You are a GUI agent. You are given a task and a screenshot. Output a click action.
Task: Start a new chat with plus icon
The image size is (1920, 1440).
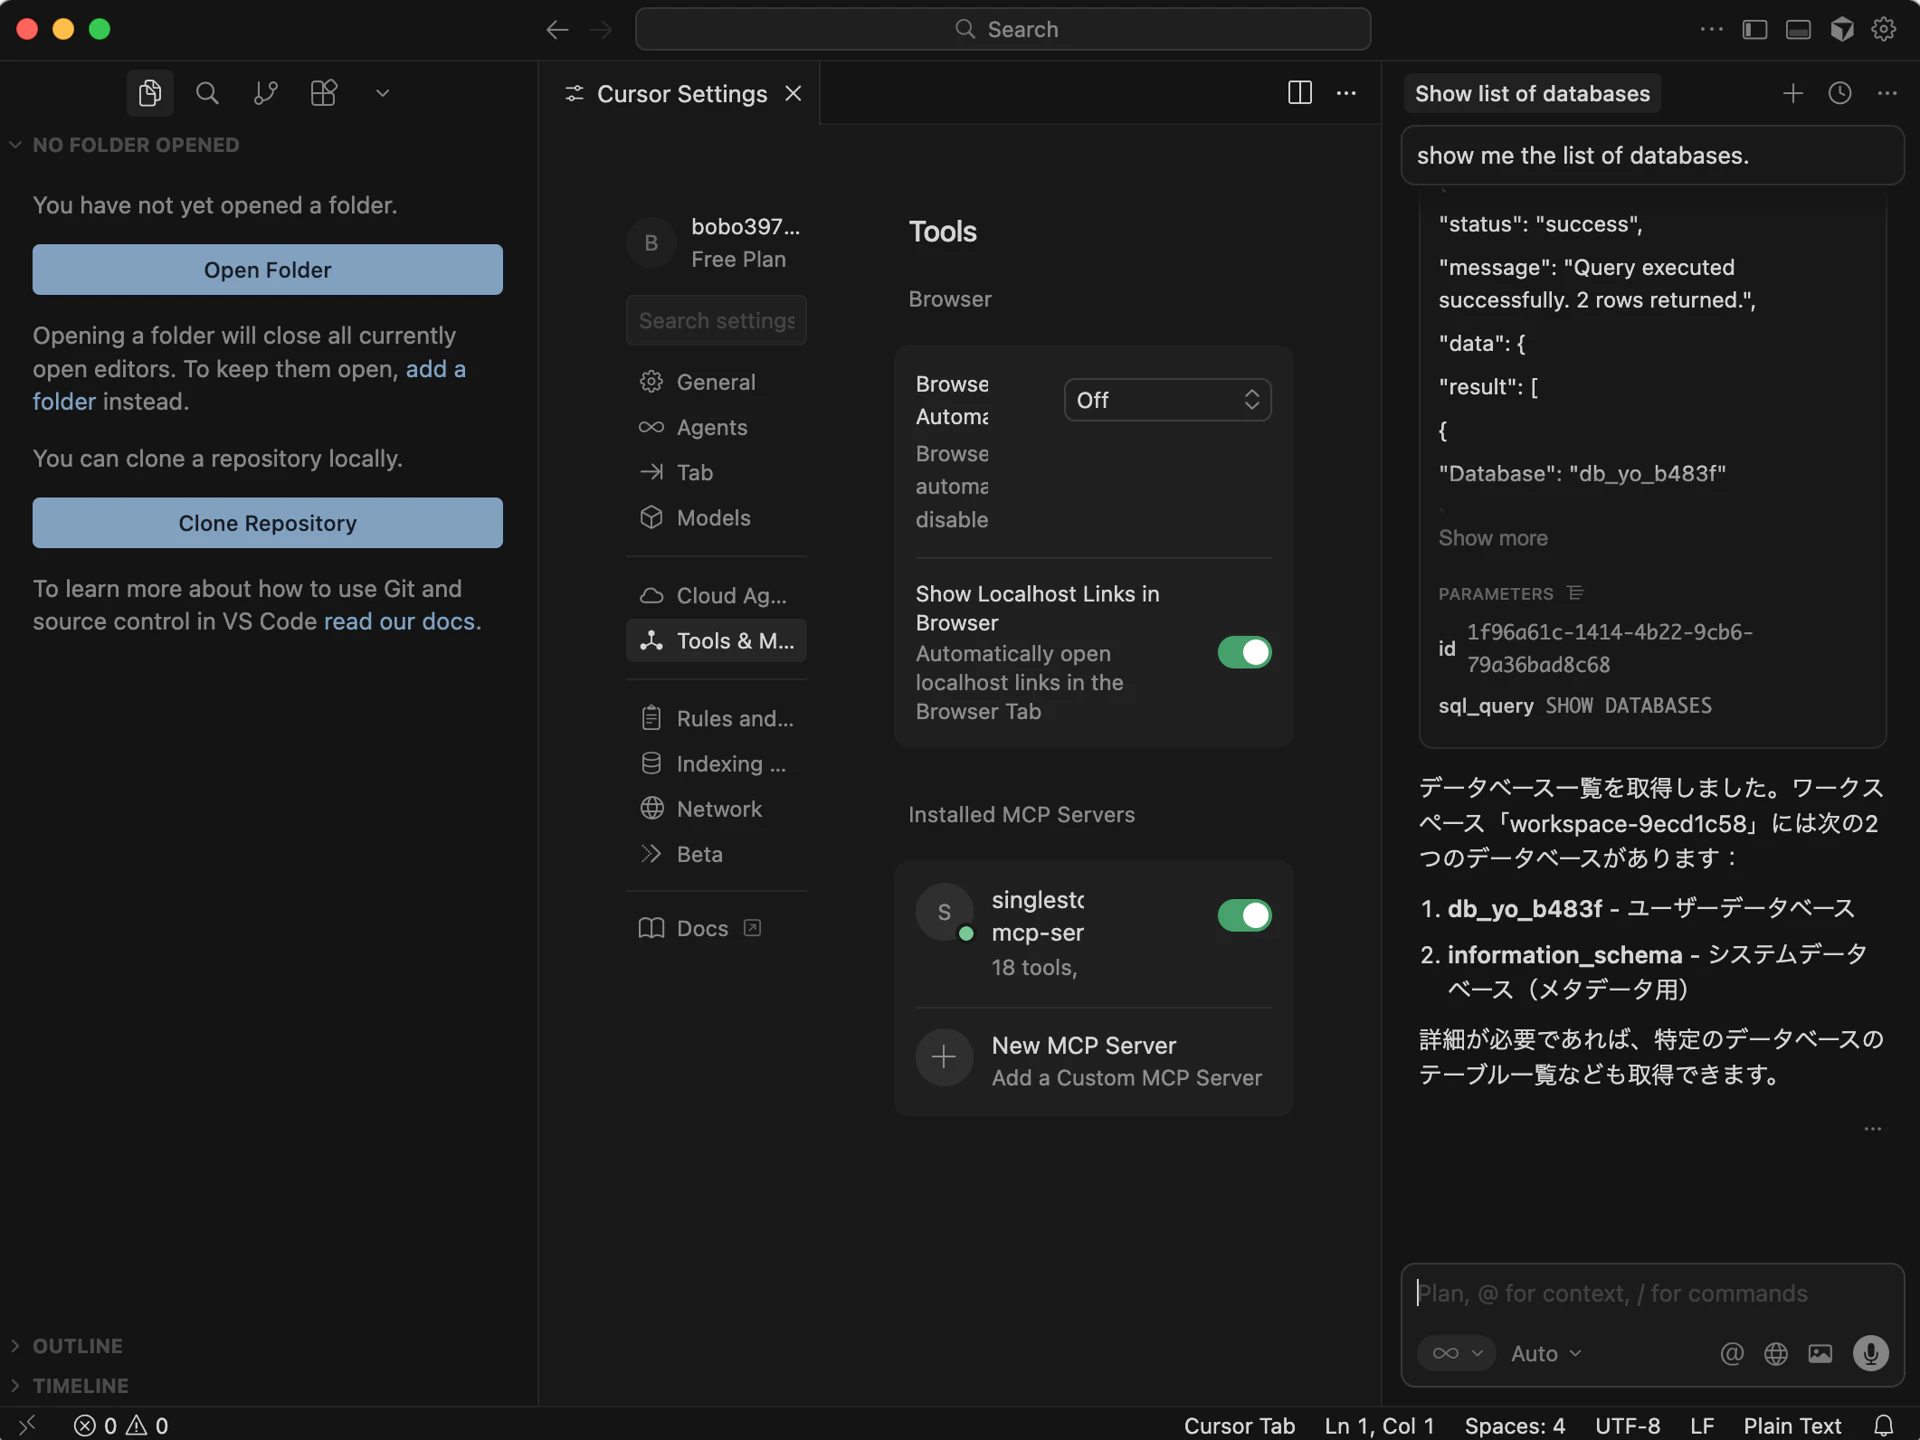(x=1792, y=93)
